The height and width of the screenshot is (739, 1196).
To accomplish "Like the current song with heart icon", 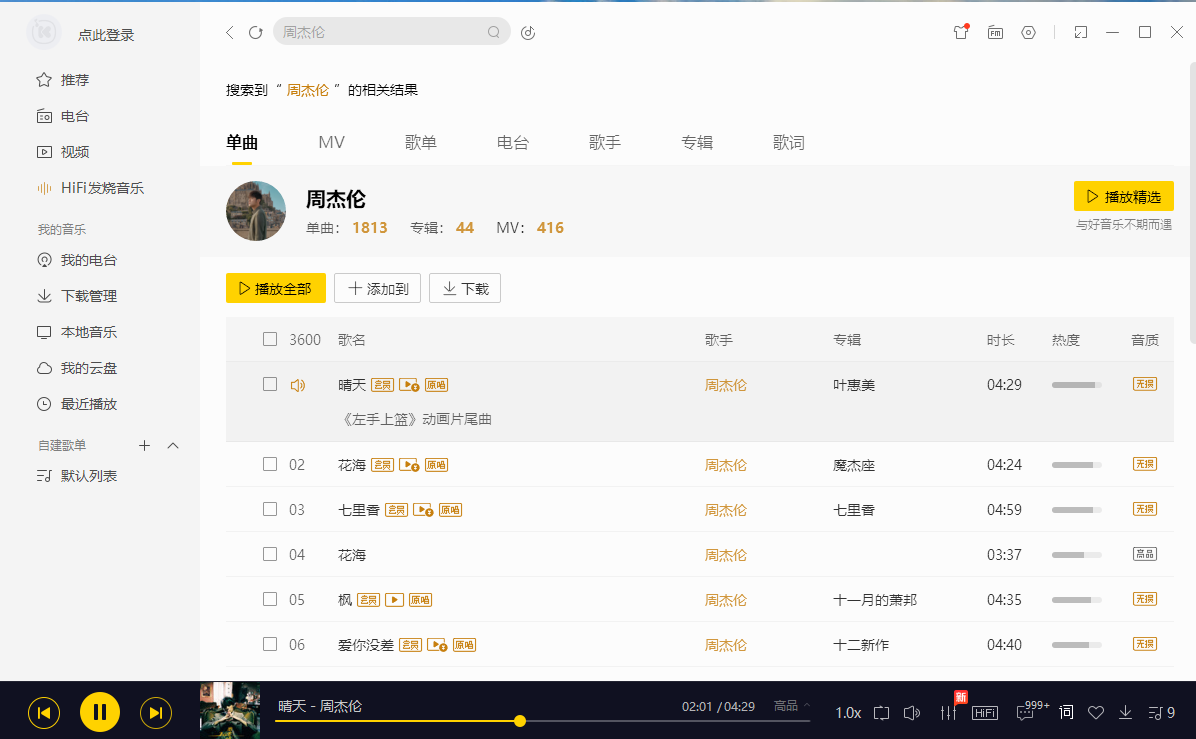I will pyautogui.click(x=1096, y=713).
